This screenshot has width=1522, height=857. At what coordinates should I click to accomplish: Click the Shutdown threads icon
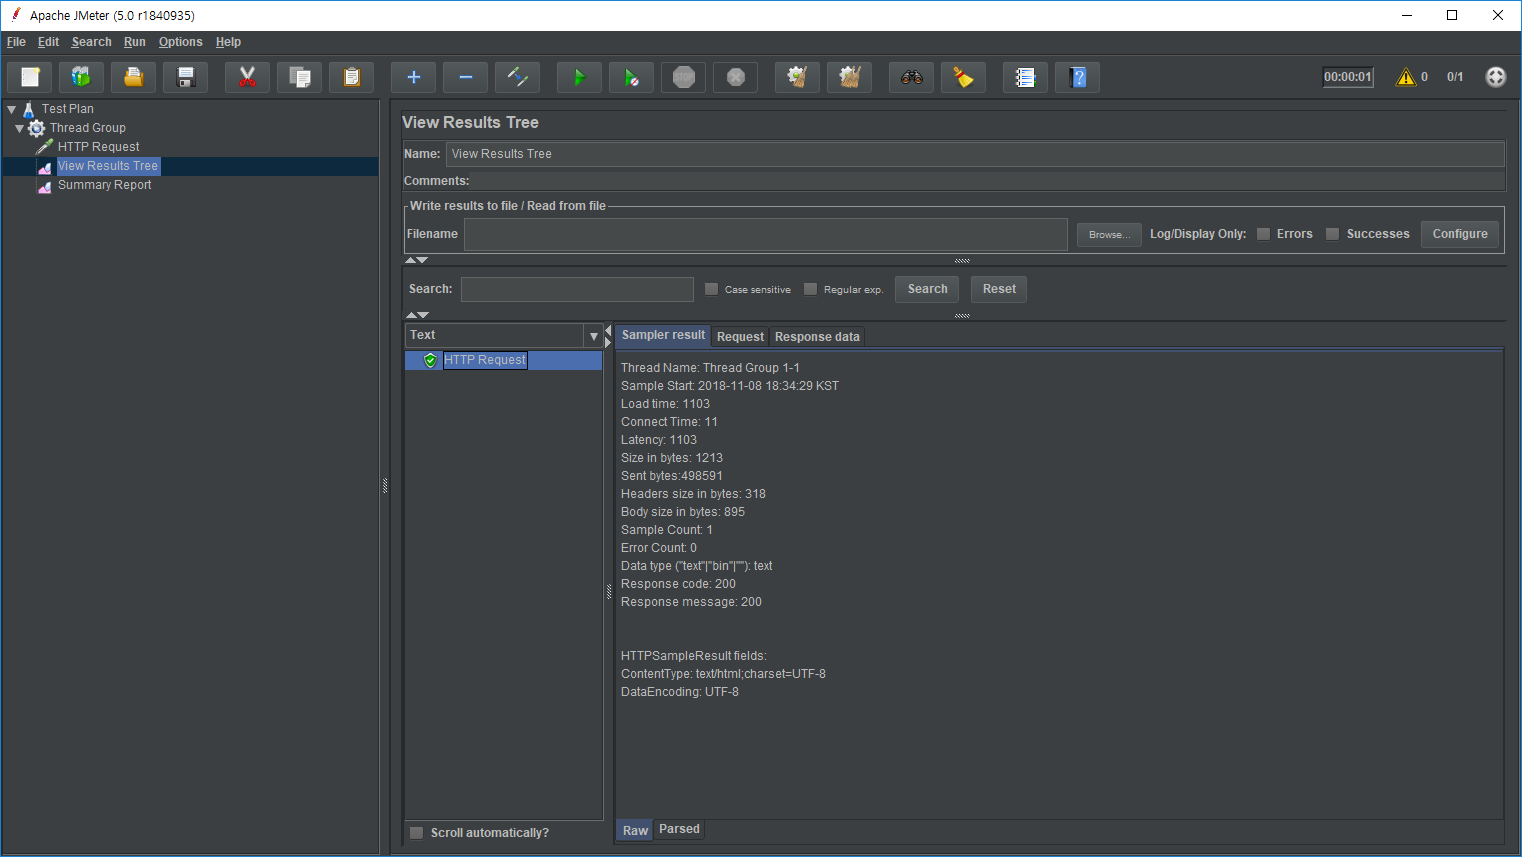(736, 77)
